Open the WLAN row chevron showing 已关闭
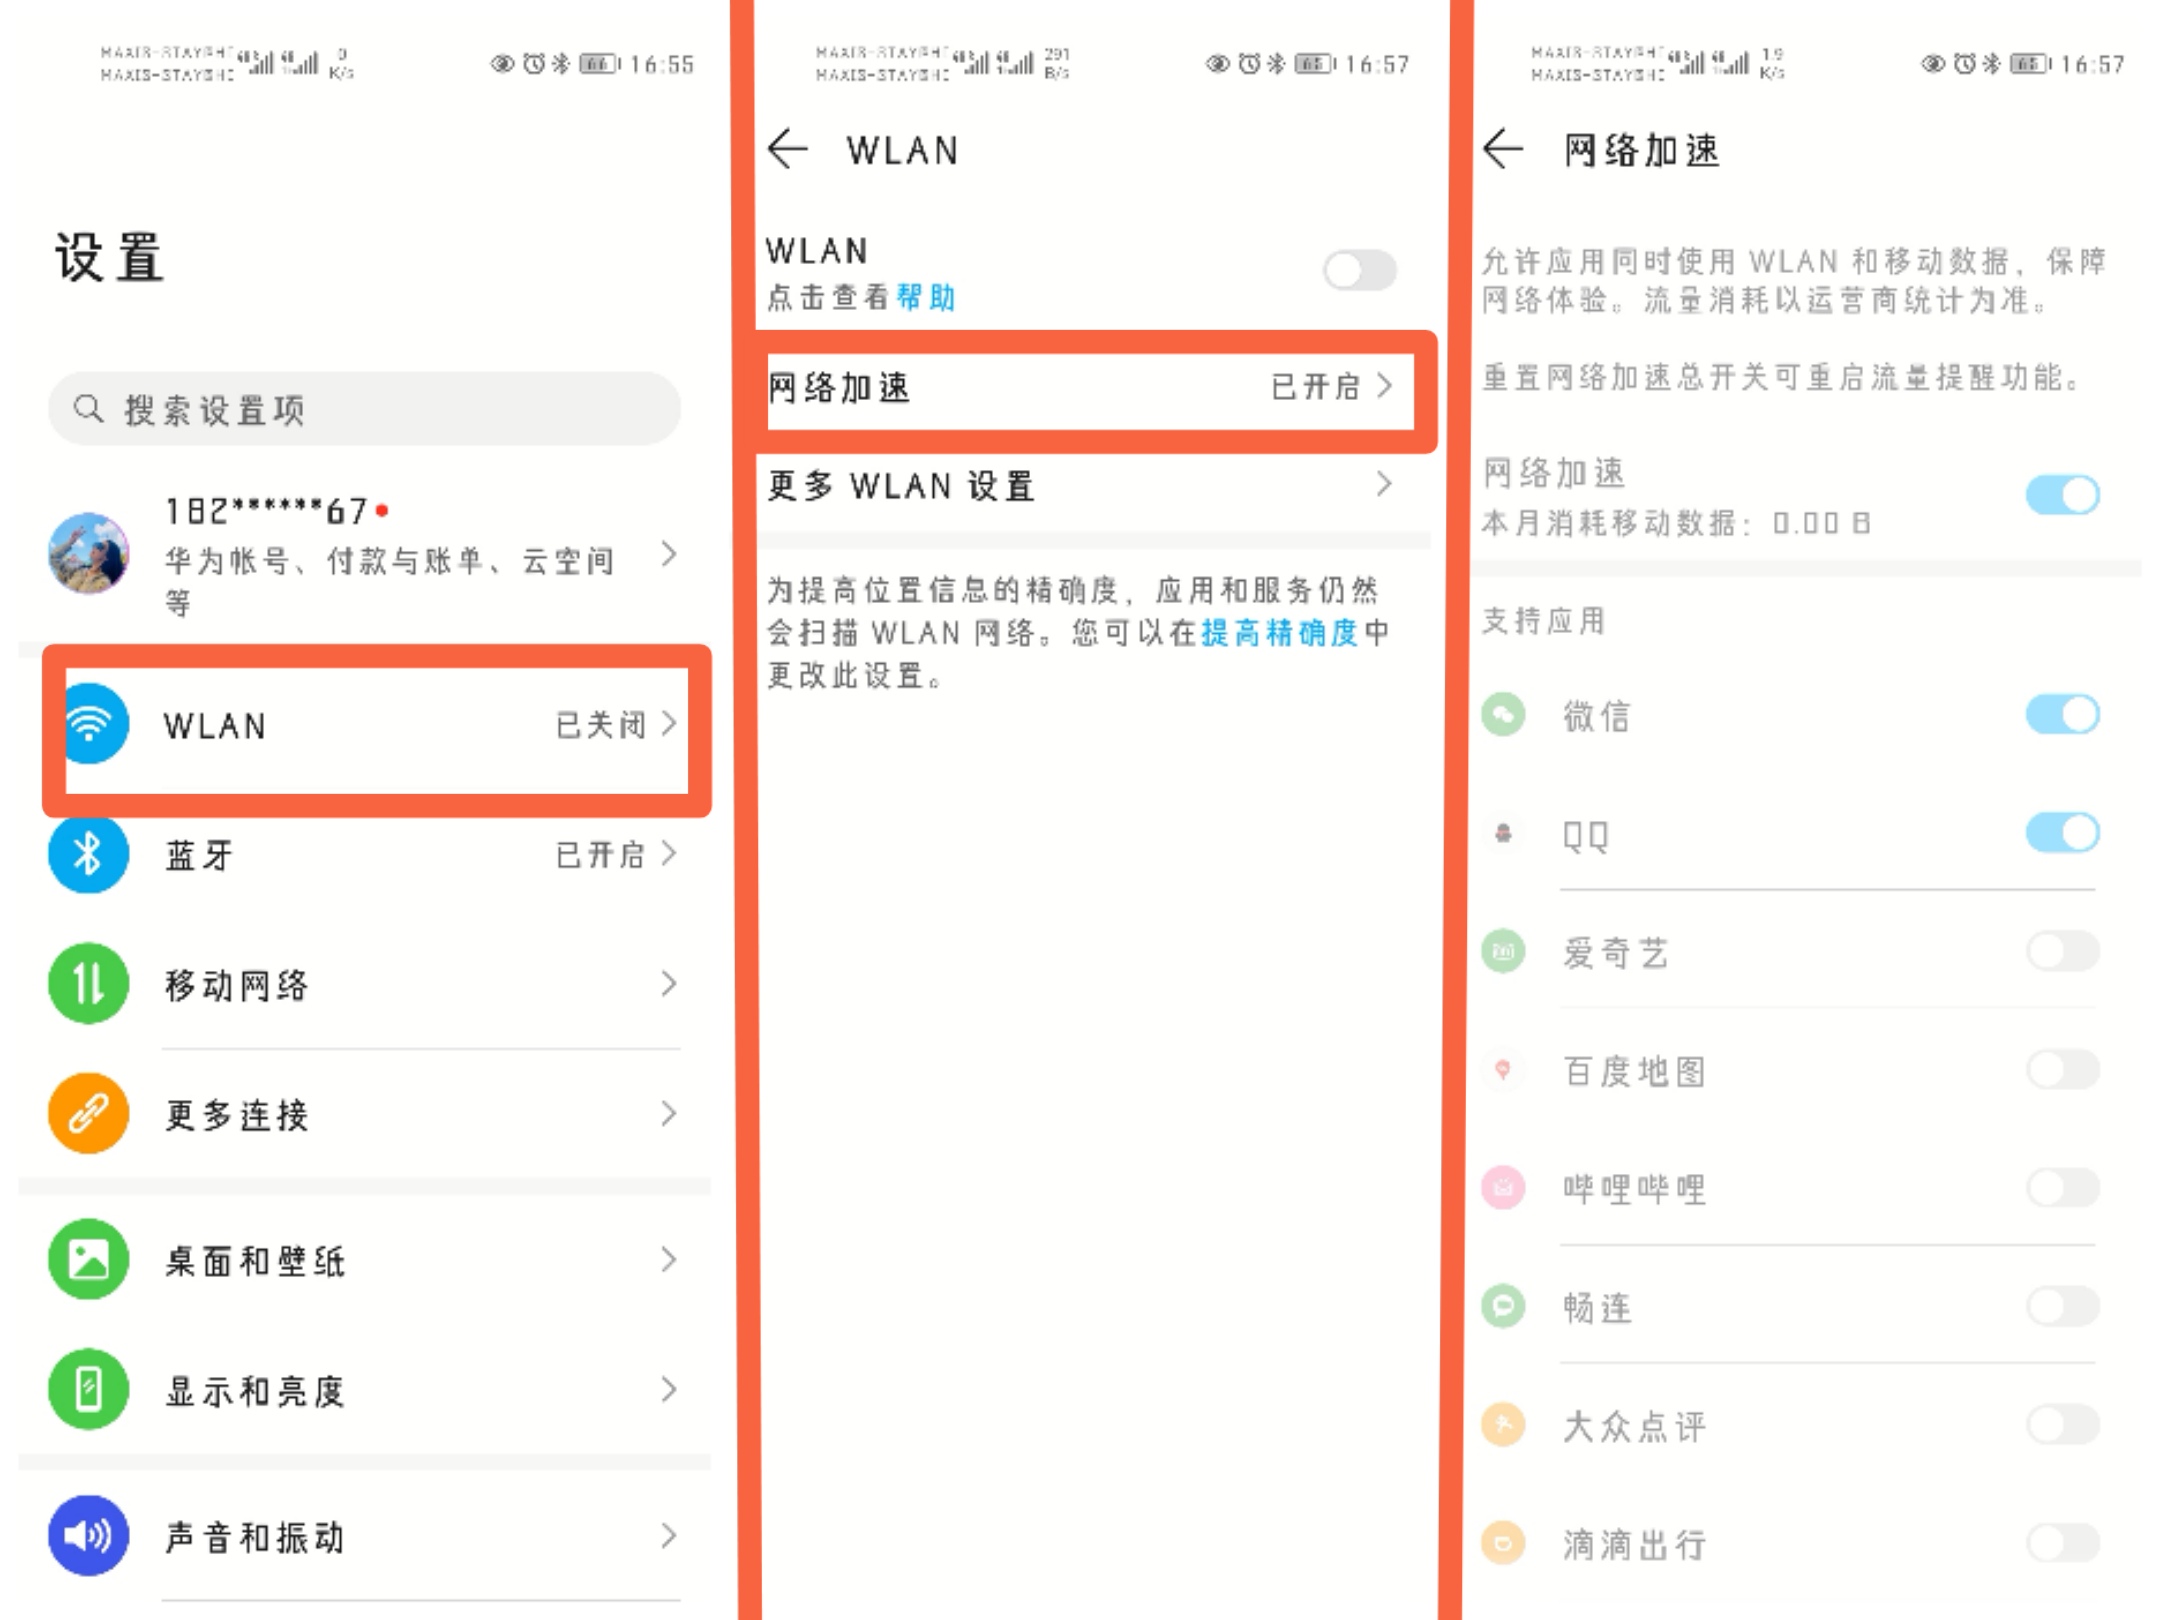 point(670,723)
